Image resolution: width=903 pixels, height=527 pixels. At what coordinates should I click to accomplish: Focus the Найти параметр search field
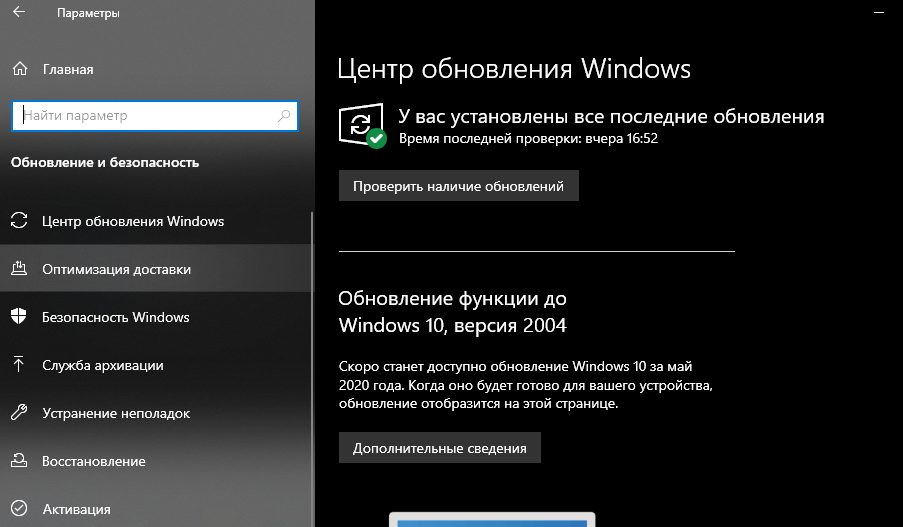(x=155, y=116)
